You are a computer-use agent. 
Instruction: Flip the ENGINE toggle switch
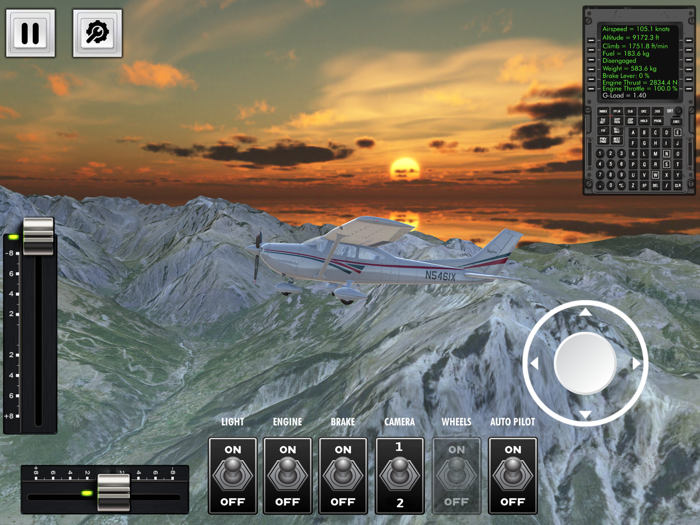(x=288, y=476)
